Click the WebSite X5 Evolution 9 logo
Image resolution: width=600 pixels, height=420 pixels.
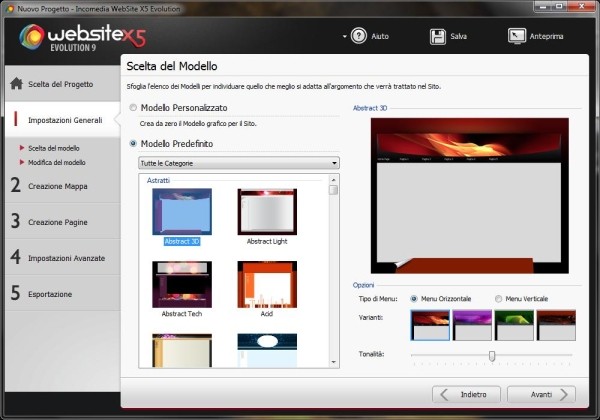point(82,37)
